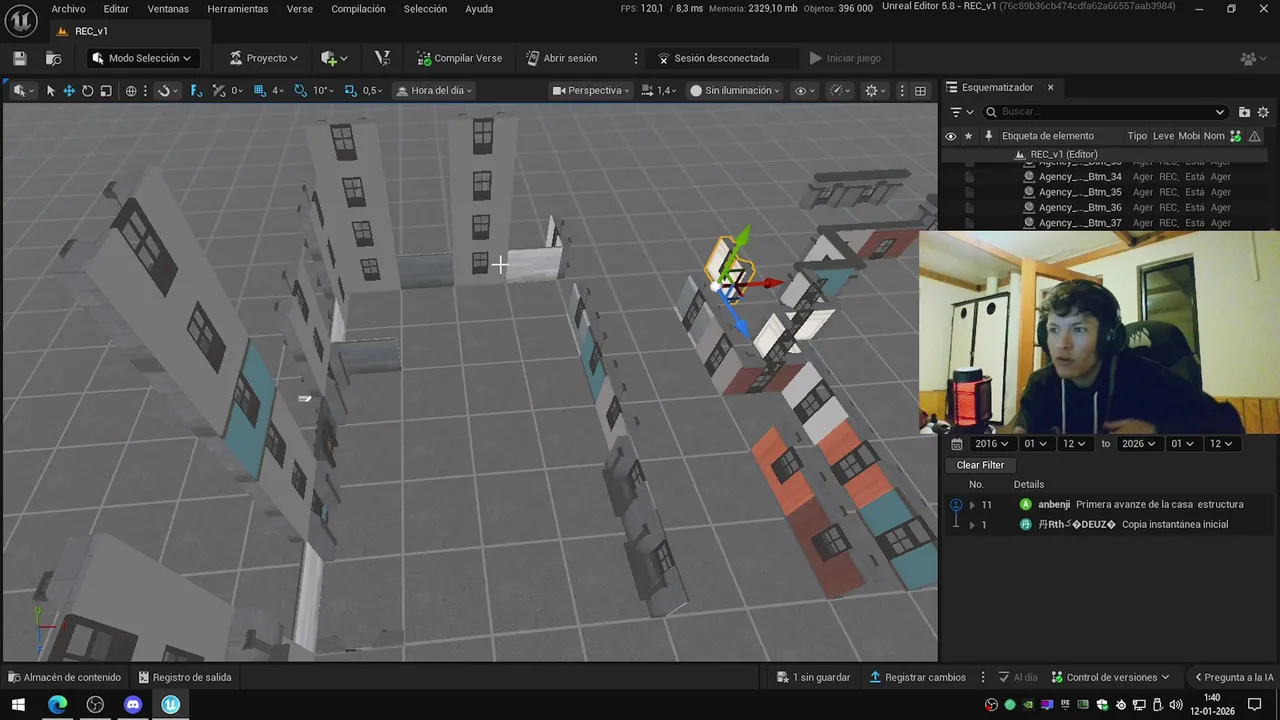Image resolution: width=1280 pixels, height=720 pixels.
Task: Open Control de versiones dropdown
Action: pyautogui.click(x=1109, y=678)
